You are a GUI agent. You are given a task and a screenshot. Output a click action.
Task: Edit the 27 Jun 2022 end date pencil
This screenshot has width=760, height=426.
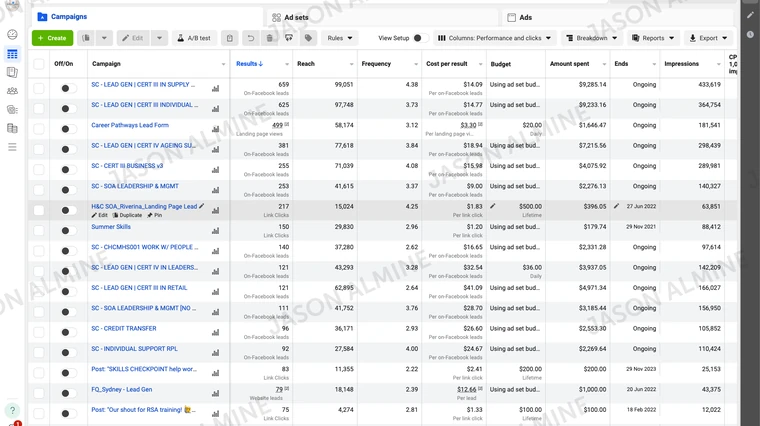pyautogui.click(x=617, y=206)
